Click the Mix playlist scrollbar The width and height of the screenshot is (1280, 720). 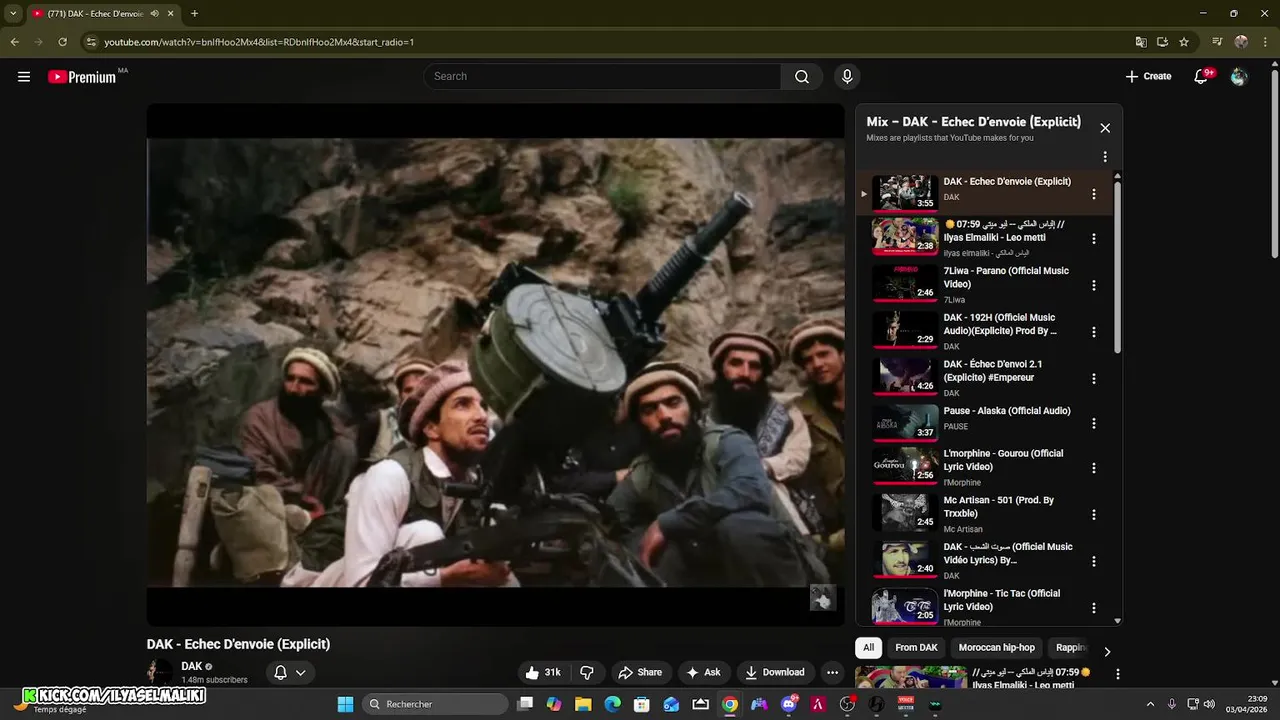tap(1117, 265)
